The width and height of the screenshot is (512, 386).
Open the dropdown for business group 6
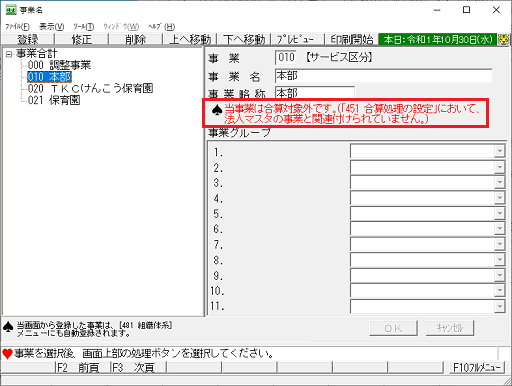[x=499, y=229]
